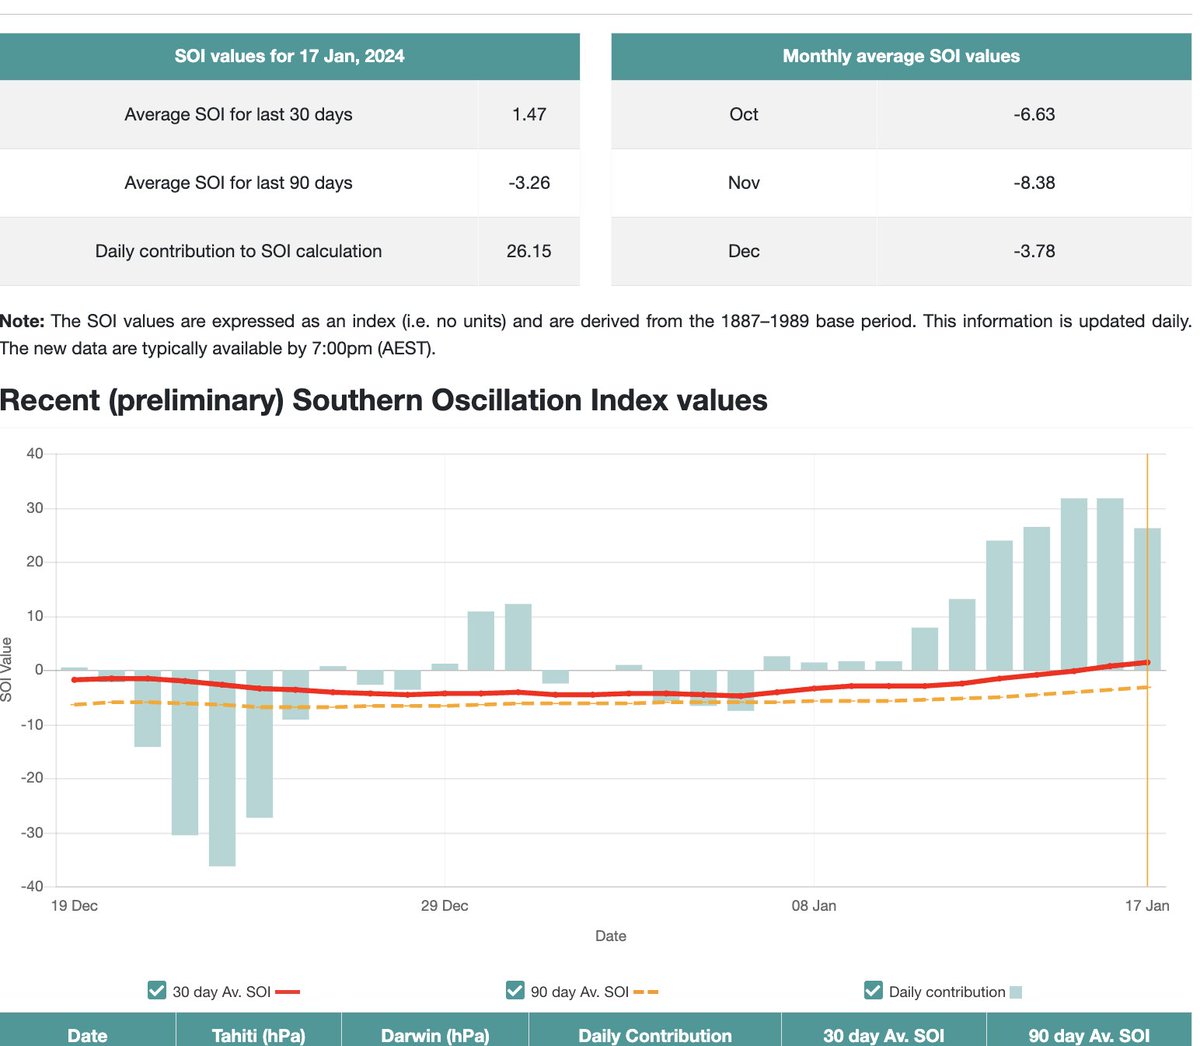Click the 'SOI values for 17 Jan, 2024' header
Image resolution: width=1200 pixels, height=1046 pixels.
point(290,56)
